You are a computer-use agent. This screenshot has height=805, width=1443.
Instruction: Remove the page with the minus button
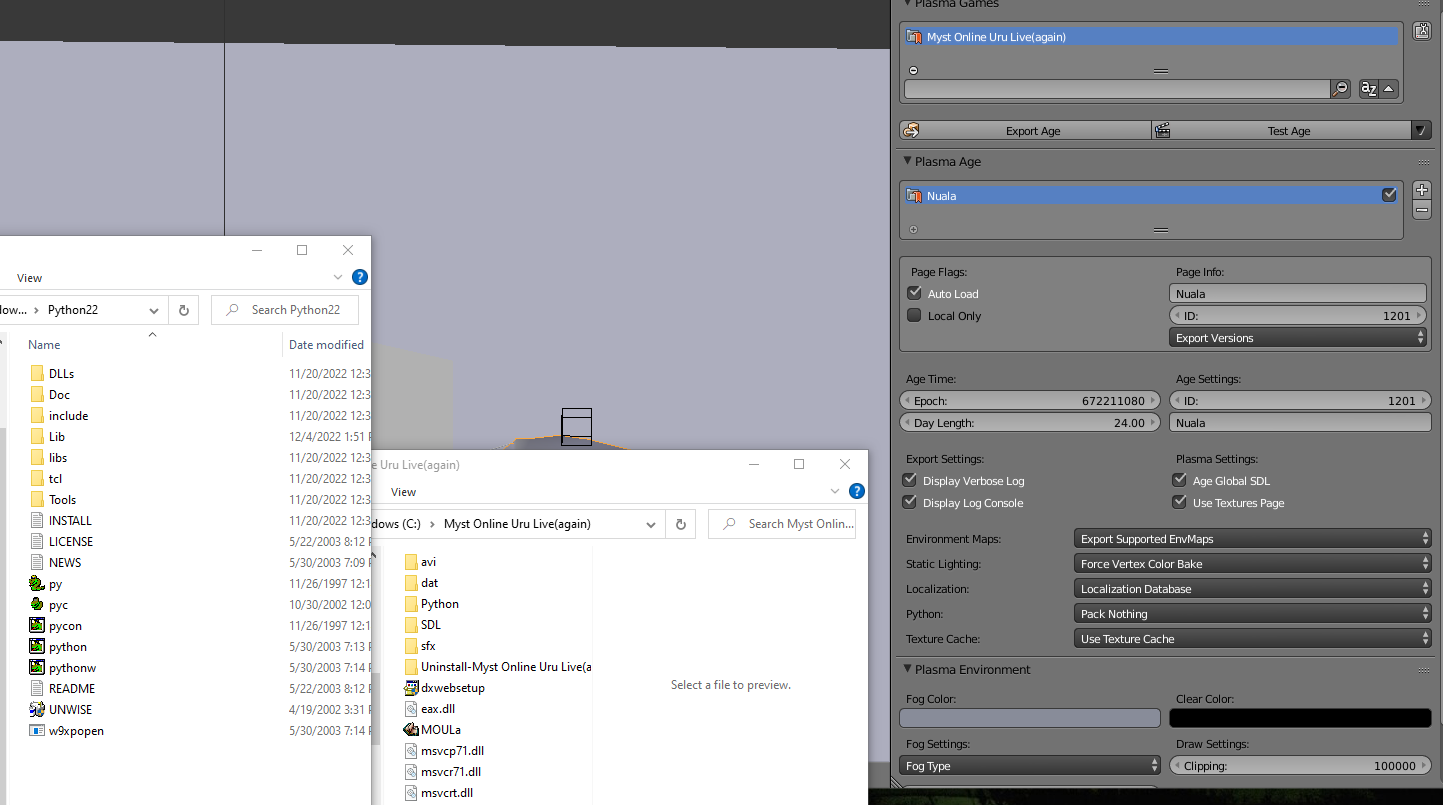pos(1422,210)
